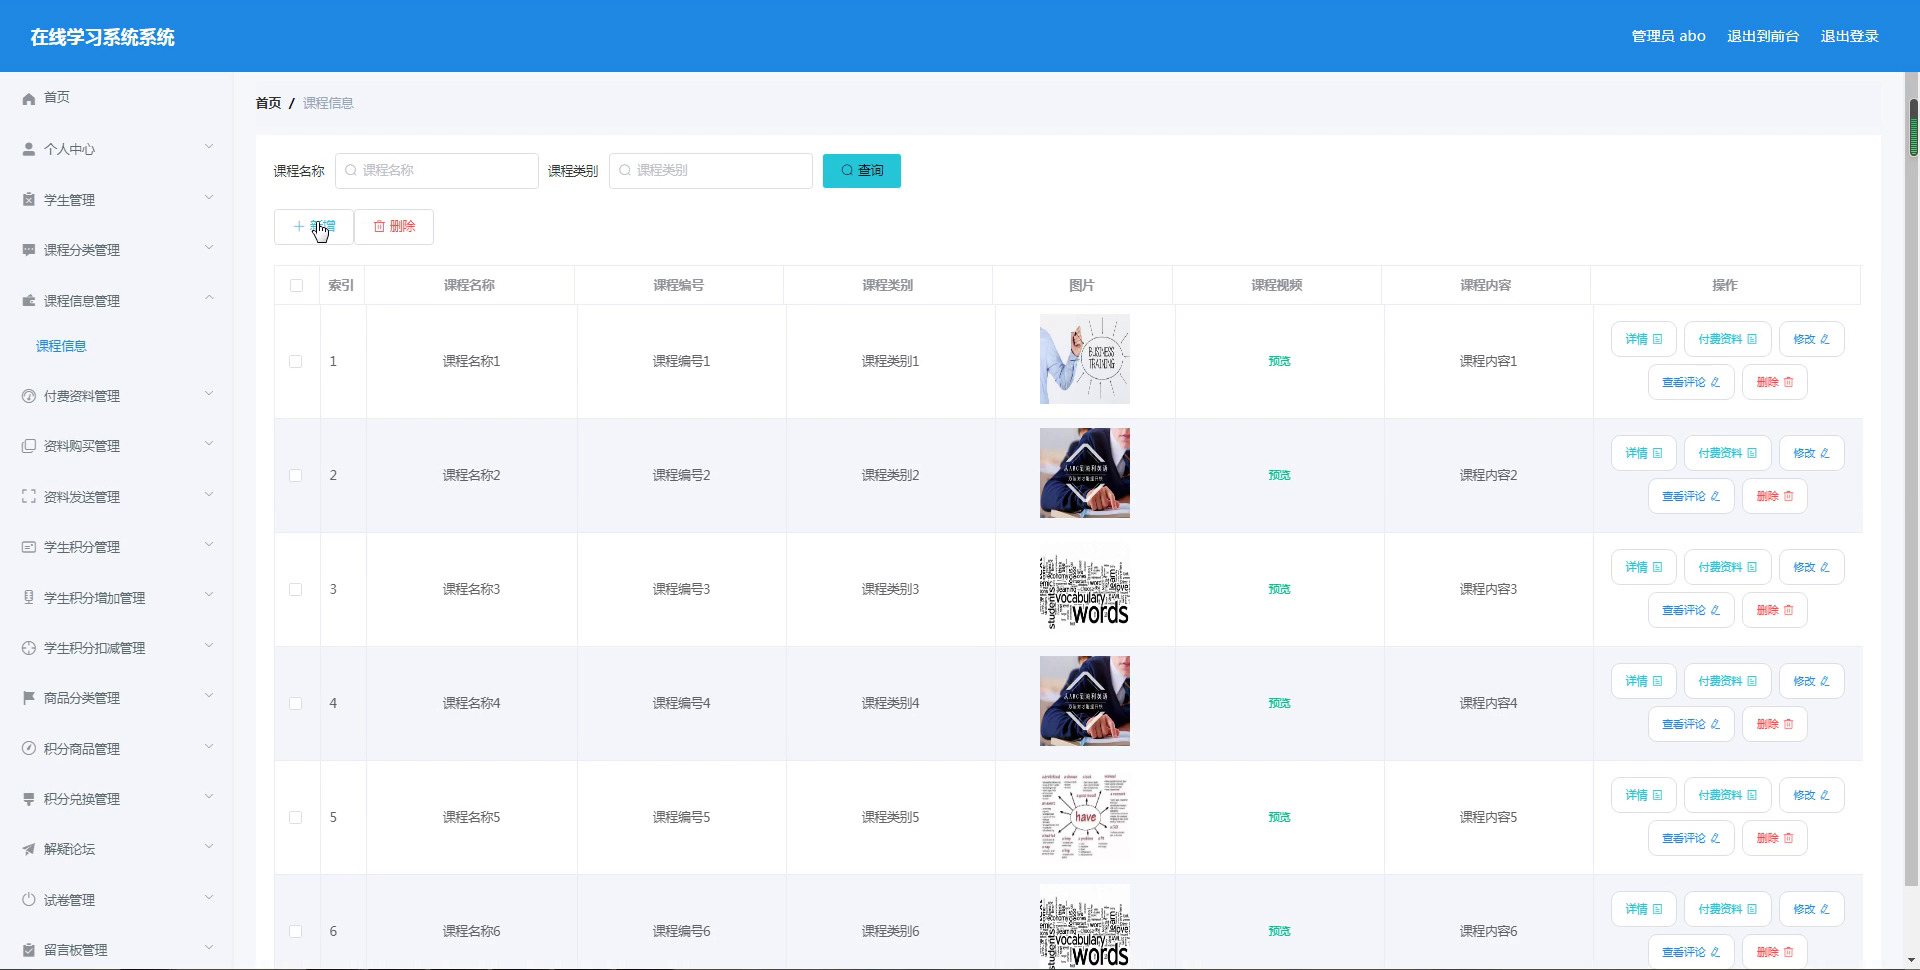Screen dimensions: 1920x970
Task: Open the 积分兑换管理 menu item
Action: click(116, 799)
